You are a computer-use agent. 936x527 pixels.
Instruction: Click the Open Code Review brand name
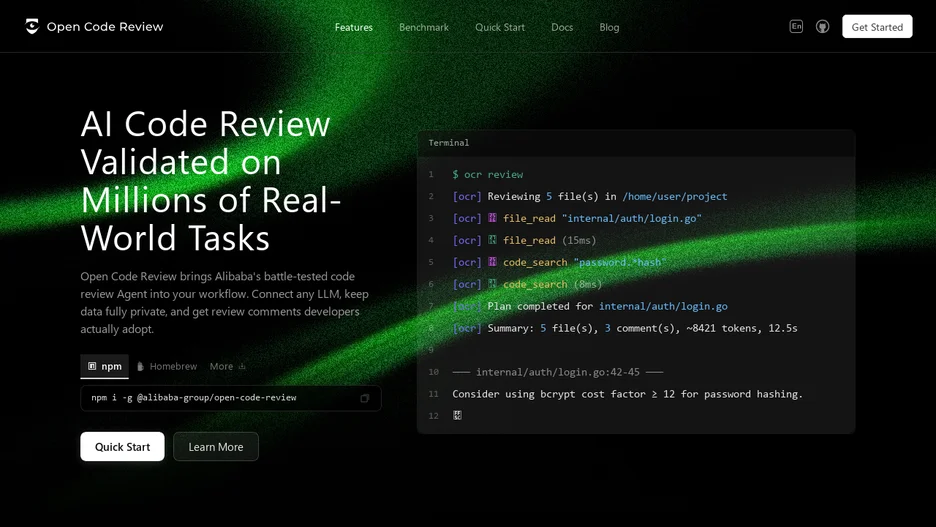[x=104, y=27]
